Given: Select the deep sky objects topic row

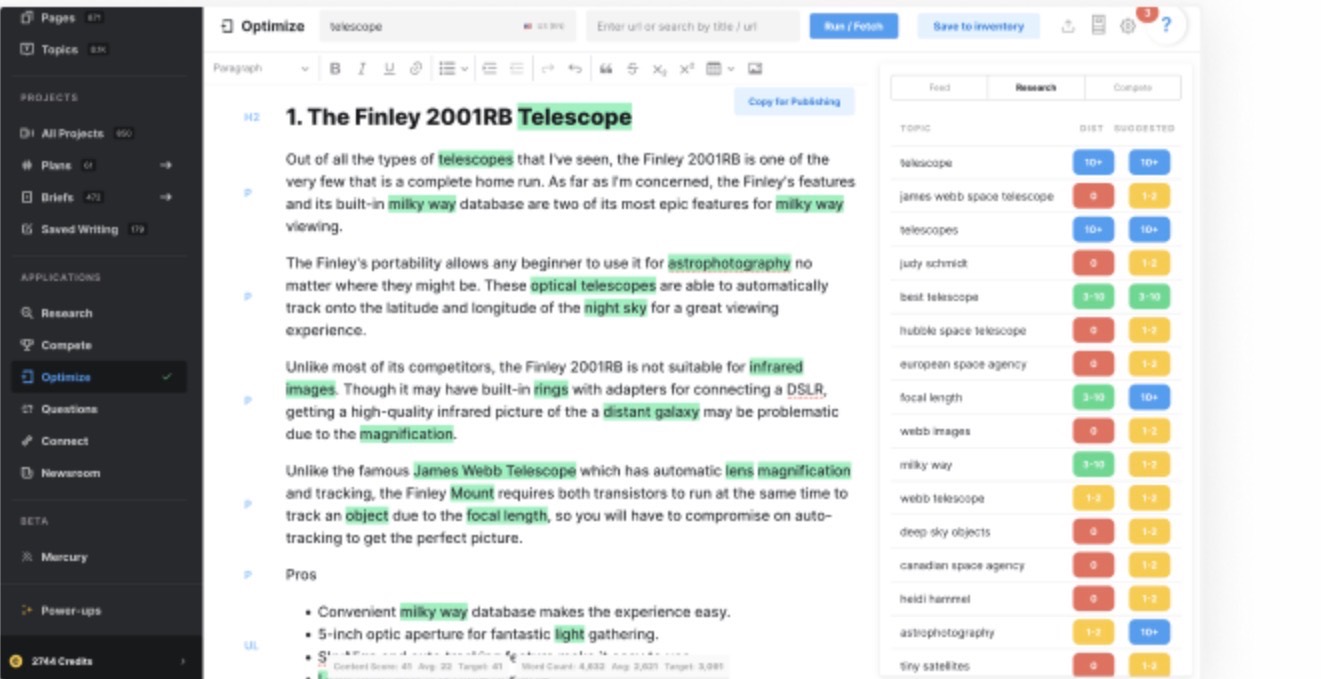Looking at the screenshot, I should coord(1035,532).
